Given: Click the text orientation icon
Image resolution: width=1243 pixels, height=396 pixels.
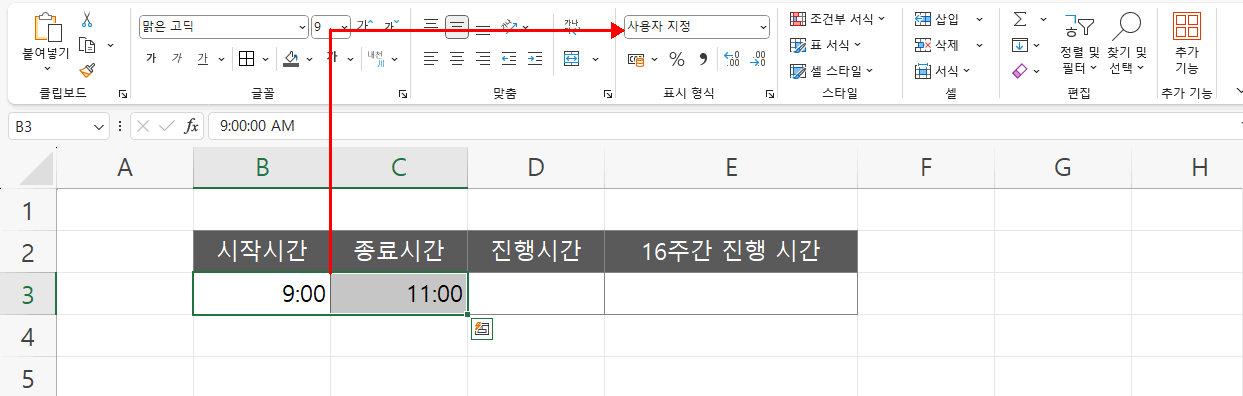Looking at the screenshot, I should [509, 26].
